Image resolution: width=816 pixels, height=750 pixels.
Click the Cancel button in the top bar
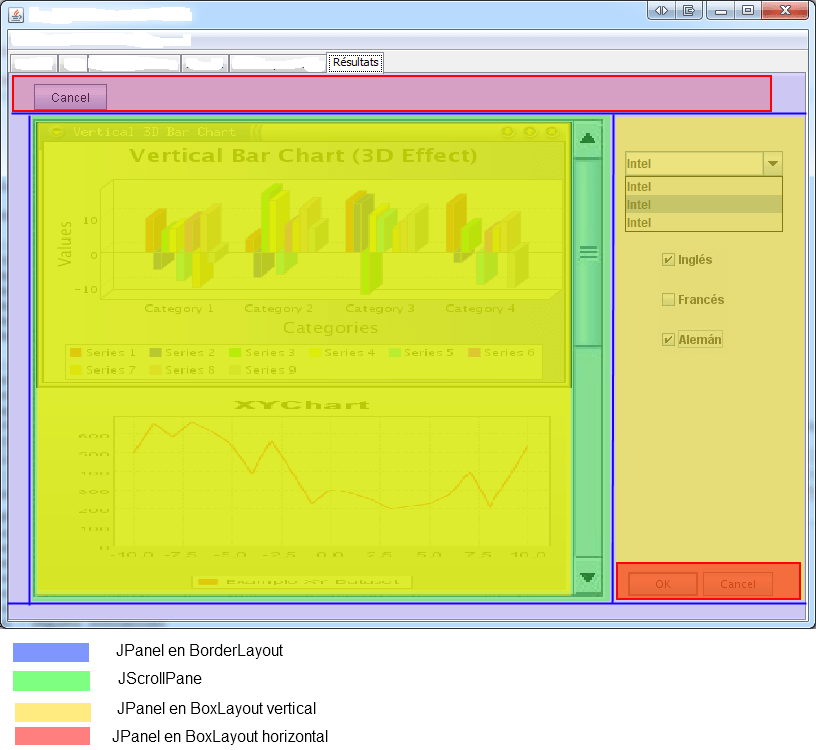(69, 97)
